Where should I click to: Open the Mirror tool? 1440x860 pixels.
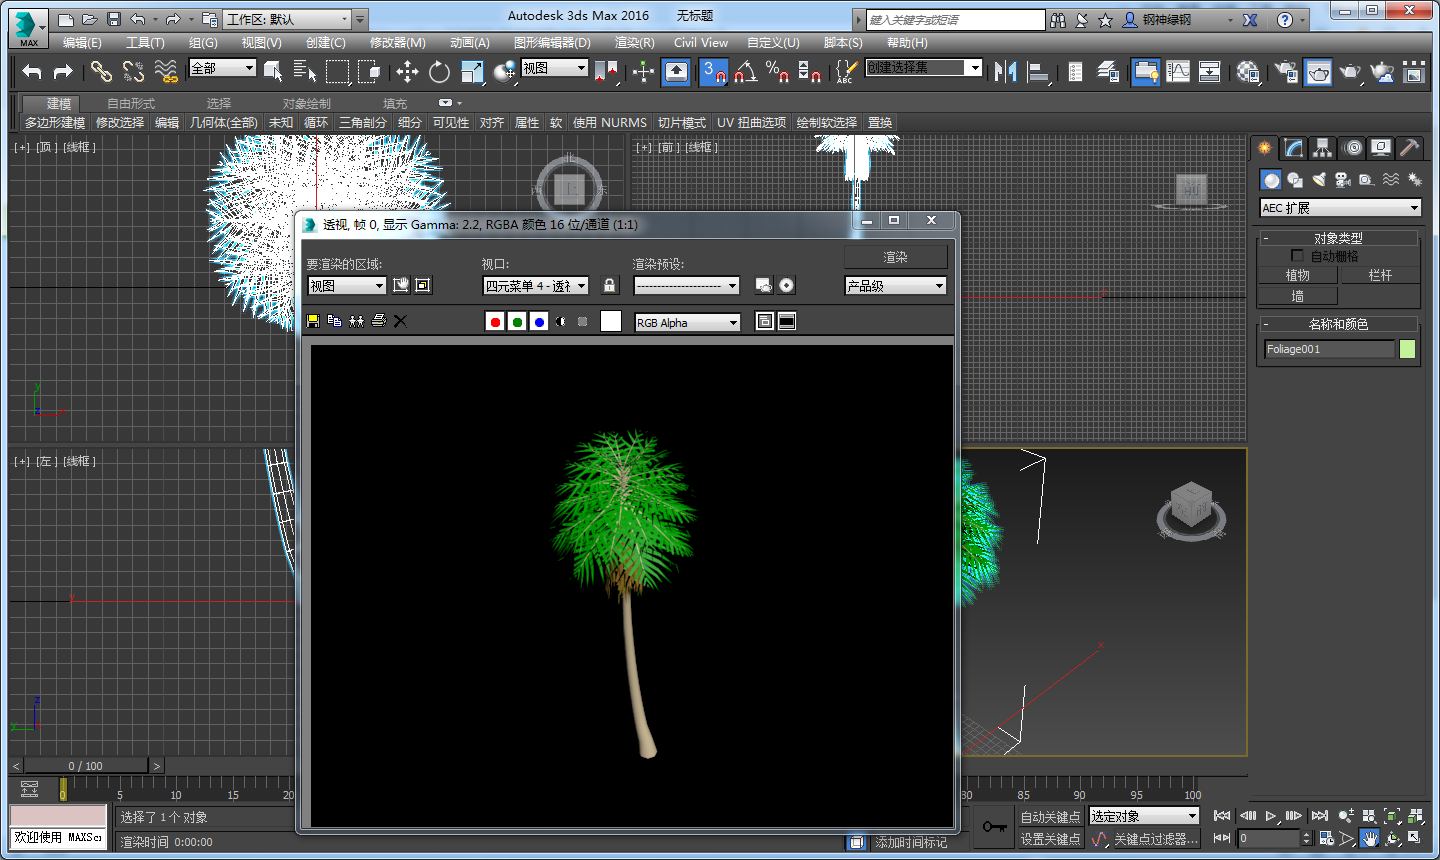1006,71
